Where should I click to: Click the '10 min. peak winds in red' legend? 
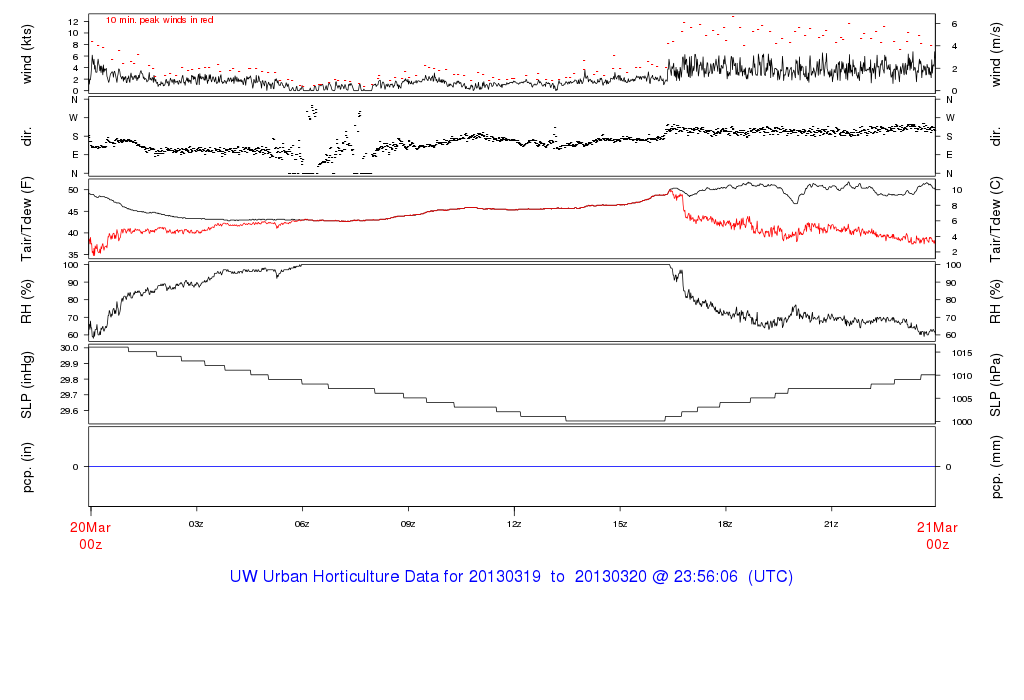tap(159, 20)
